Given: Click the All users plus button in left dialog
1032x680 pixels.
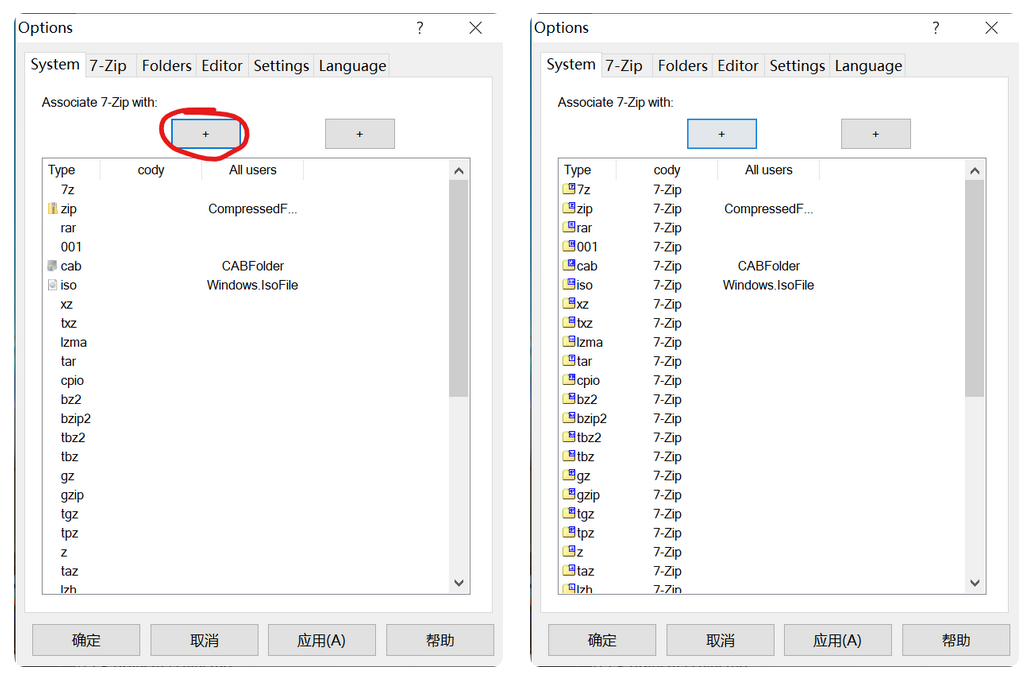Looking at the screenshot, I should pos(360,134).
